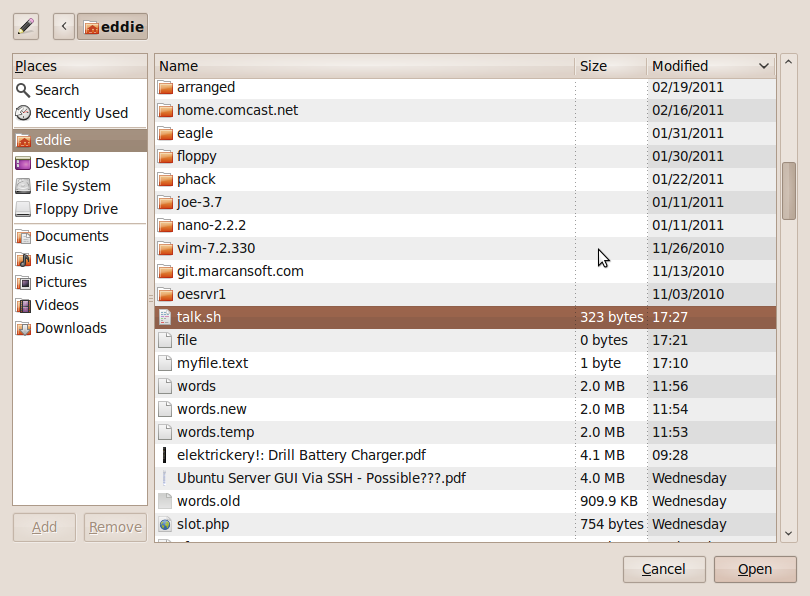Click the 11/26/2010 modified date
Screen dimensions: 810x596
[x=688, y=248]
